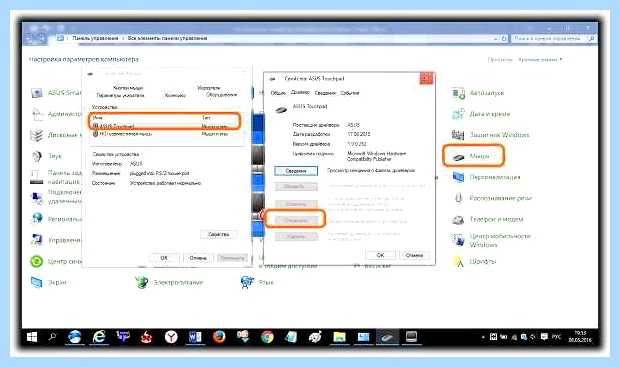Open Общие tab in ASUS Touchpad properties

[x=278, y=93]
